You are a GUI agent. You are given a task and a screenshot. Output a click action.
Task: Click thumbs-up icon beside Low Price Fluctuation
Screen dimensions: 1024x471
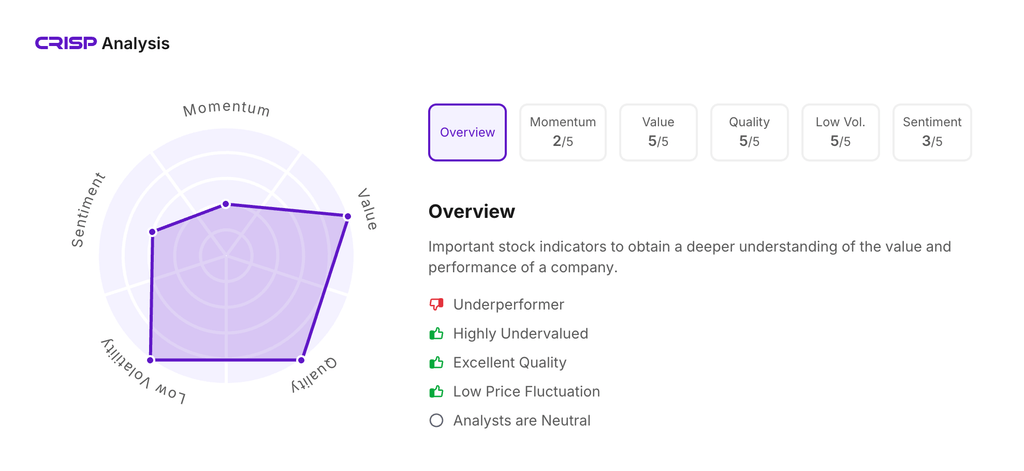click(436, 391)
